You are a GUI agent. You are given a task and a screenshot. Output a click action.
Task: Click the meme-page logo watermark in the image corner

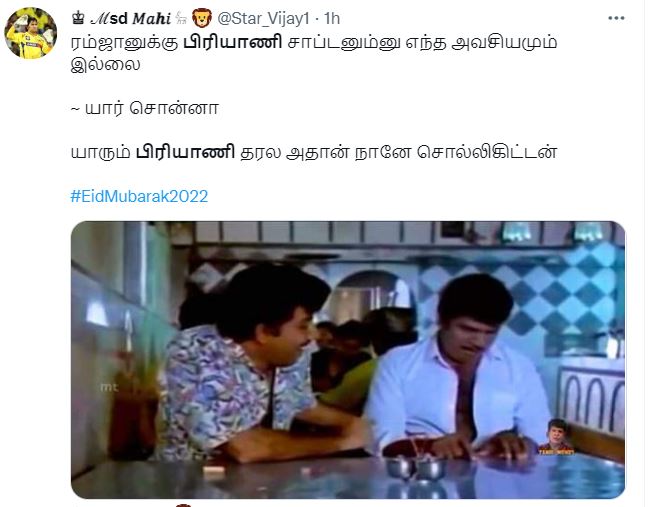click(557, 437)
